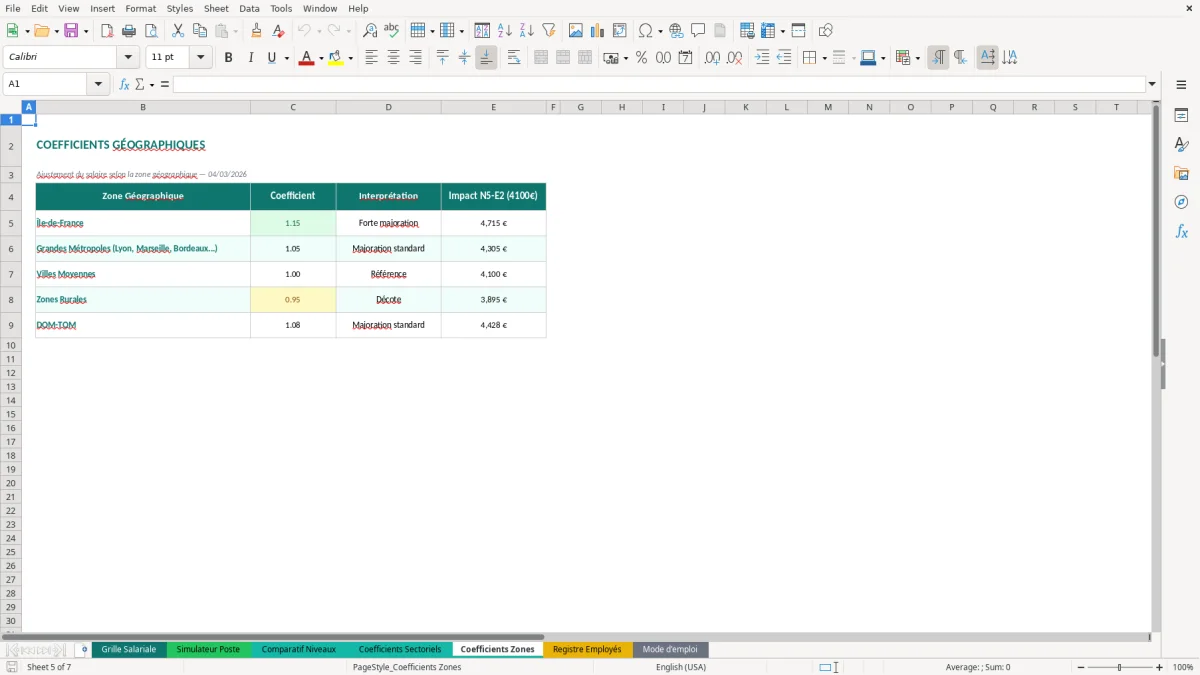Open sidebar Navigator panel
Image resolution: width=1200 pixels, height=675 pixels.
point(1181,202)
